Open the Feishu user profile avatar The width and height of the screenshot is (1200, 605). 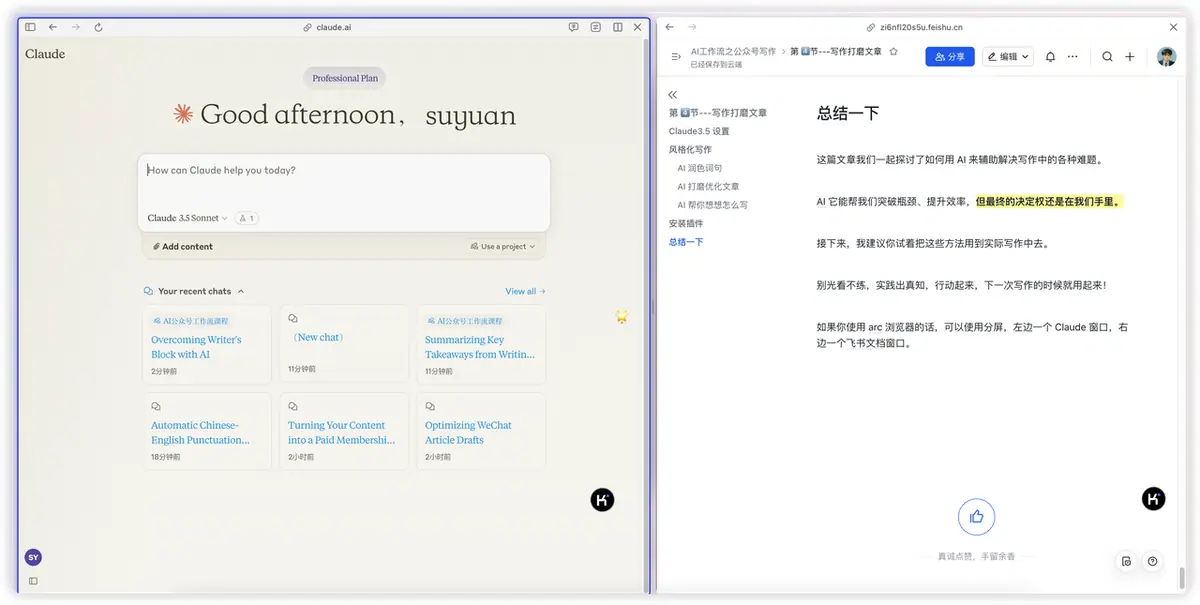pyautogui.click(x=1167, y=57)
